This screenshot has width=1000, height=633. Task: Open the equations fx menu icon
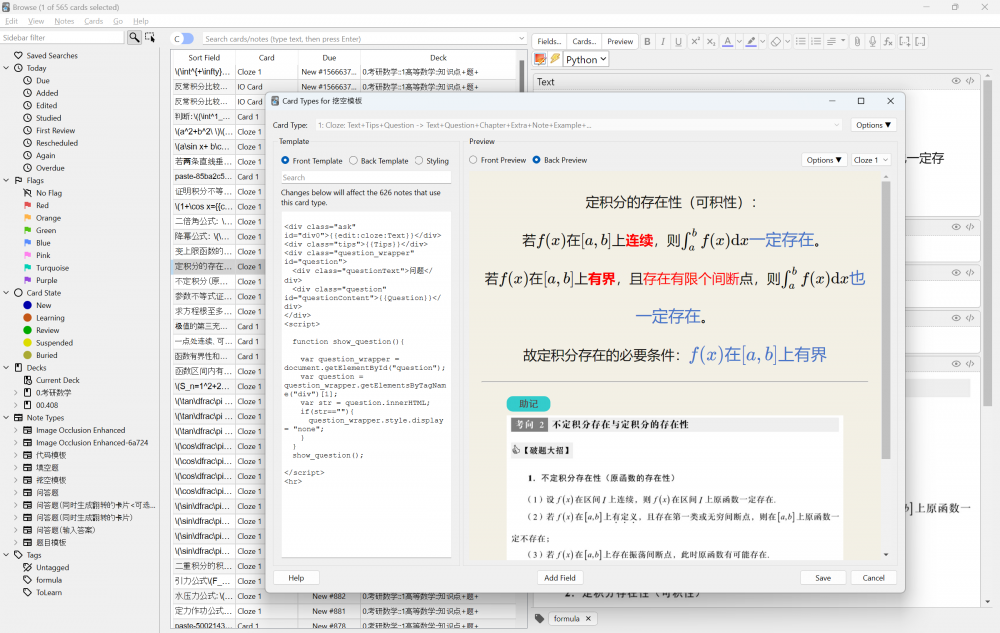point(888,41)
